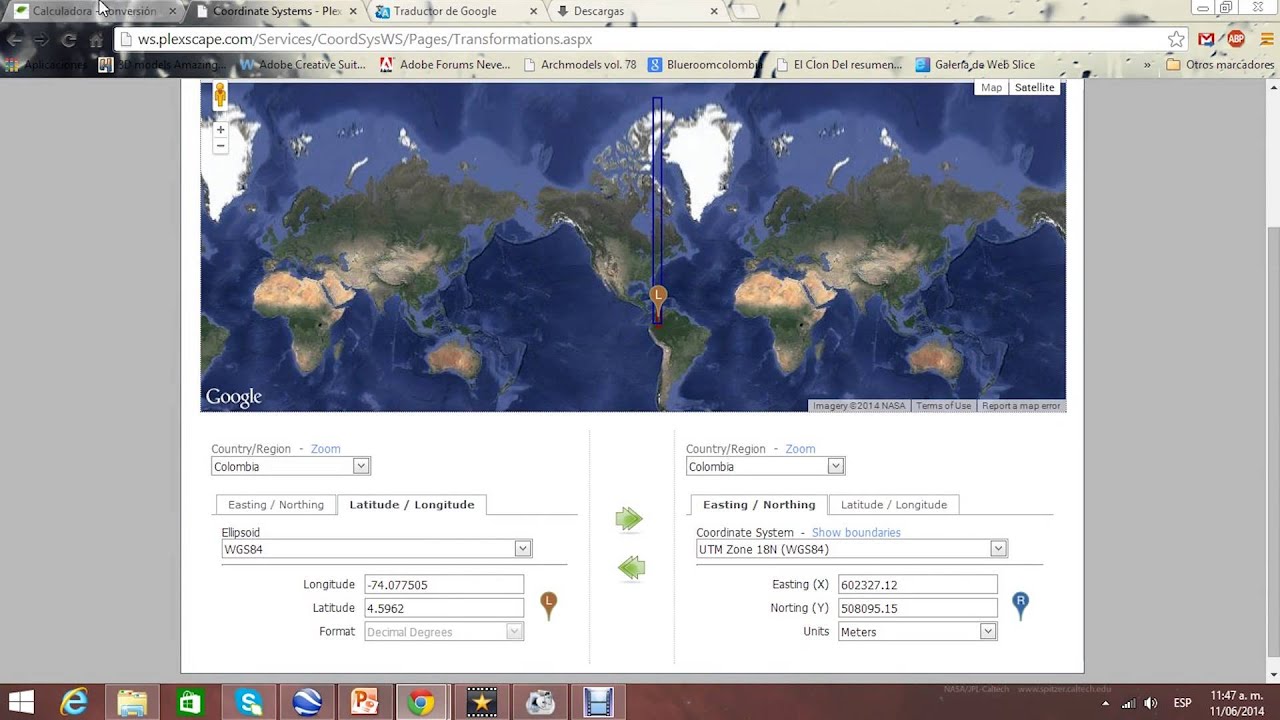Click the orange L pin beside Latitude field

tap(548, 605)
